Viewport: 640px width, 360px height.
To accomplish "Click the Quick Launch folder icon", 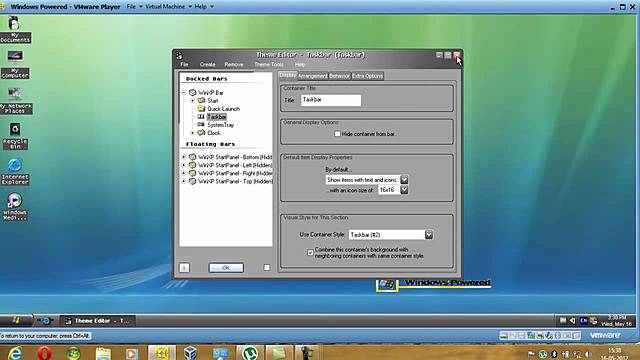I will [x=201, y=109].
